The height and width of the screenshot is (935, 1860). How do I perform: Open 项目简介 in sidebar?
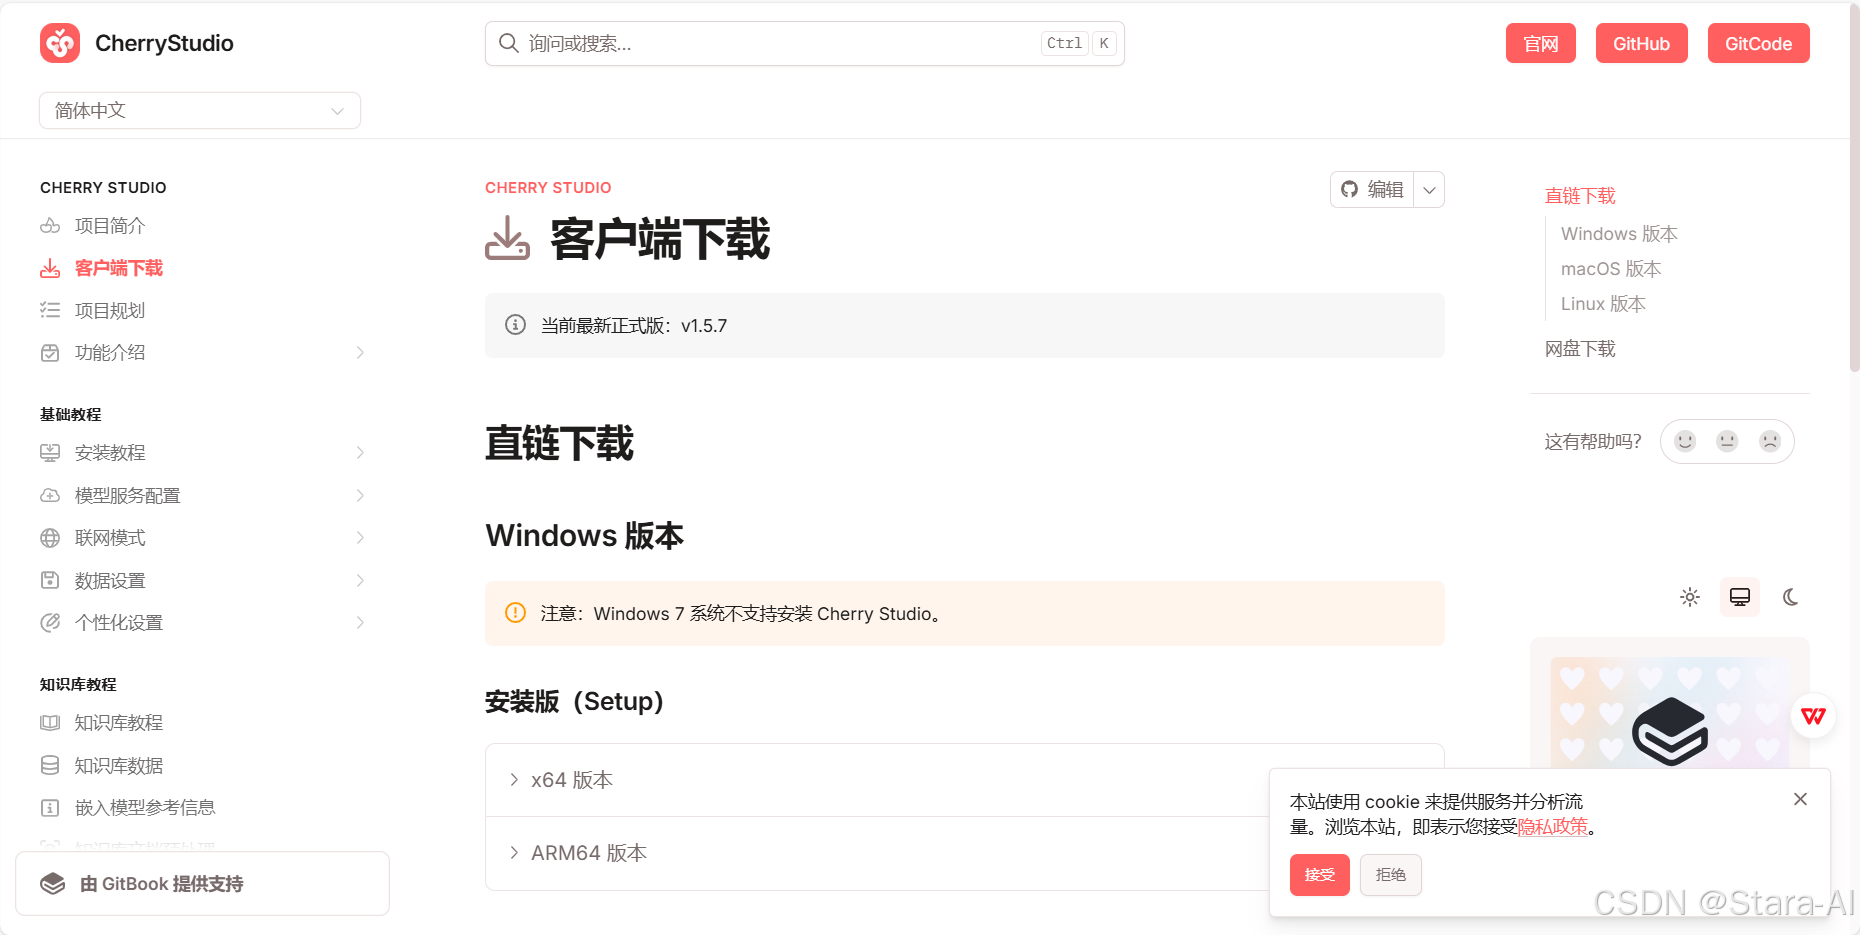tap(110, 226)
